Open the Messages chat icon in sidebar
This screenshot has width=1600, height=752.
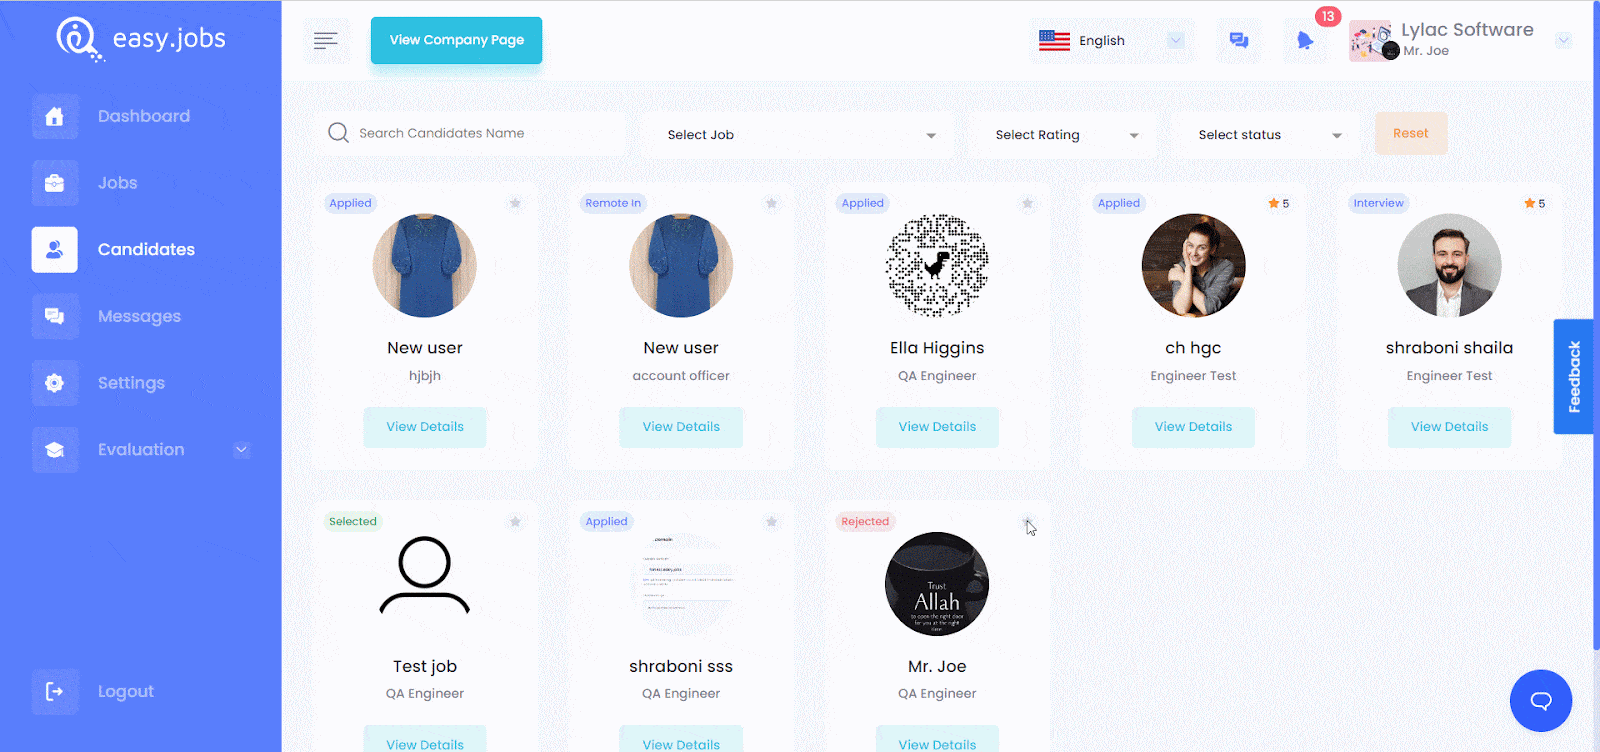click(55, 316)
